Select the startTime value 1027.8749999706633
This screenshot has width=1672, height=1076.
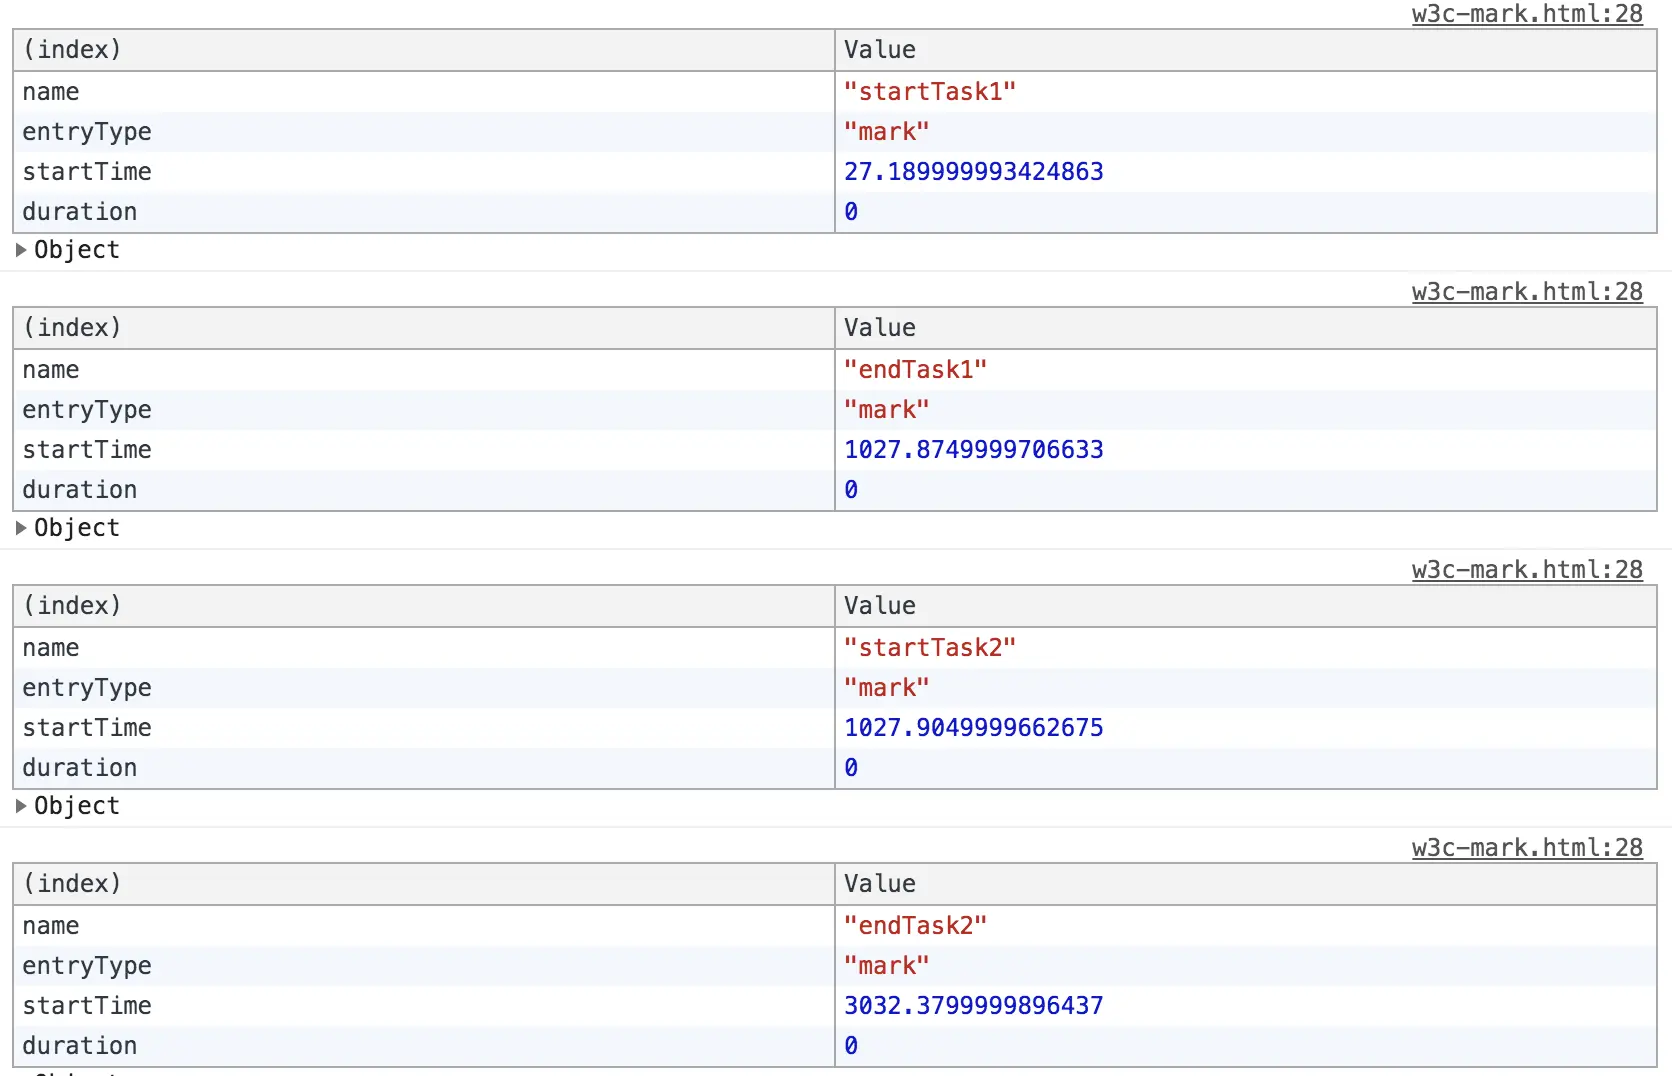click(973, 450)
